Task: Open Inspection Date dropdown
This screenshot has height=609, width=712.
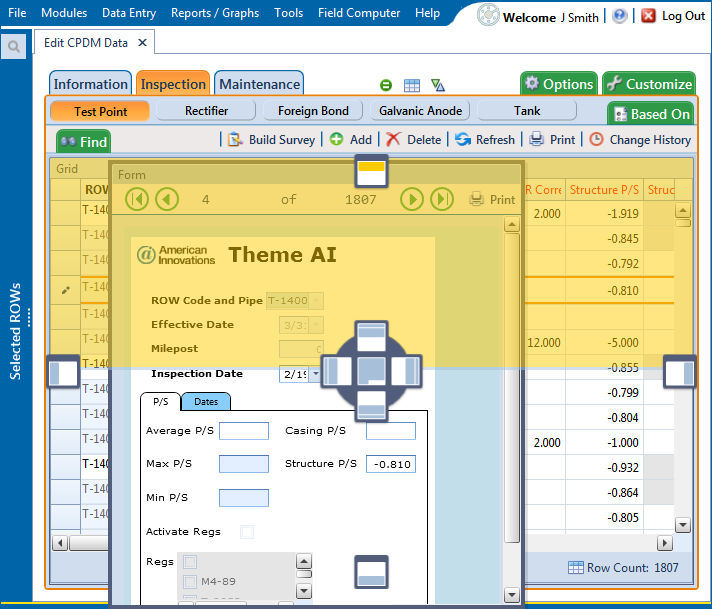Action: click(316, 374)
